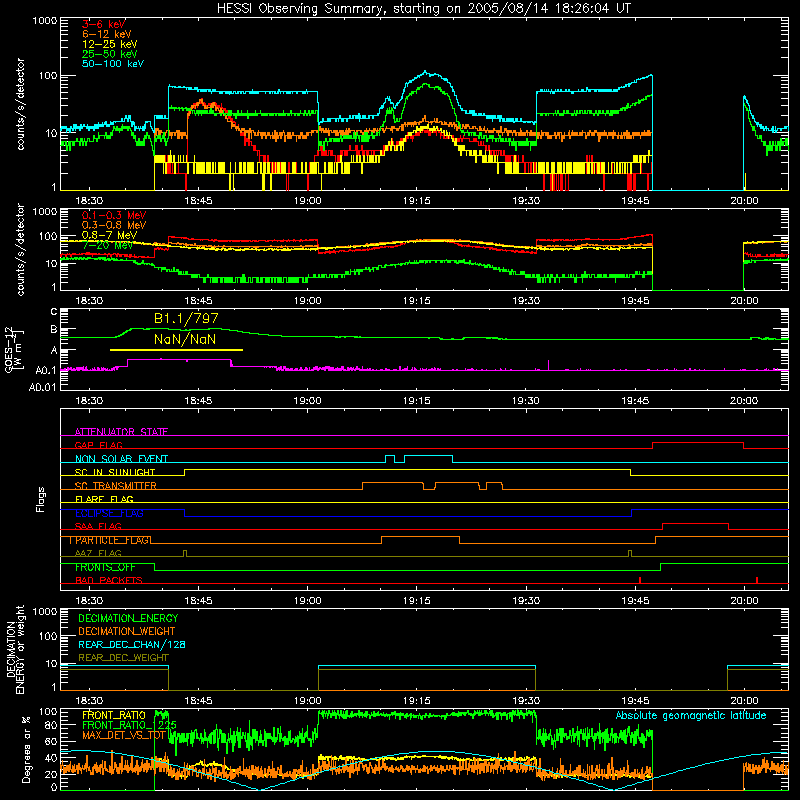Select the ATTENUATOR_STATE flag label
Viewport: 800px width, 800px height.
pyautogui.click(x=121, y=432)
